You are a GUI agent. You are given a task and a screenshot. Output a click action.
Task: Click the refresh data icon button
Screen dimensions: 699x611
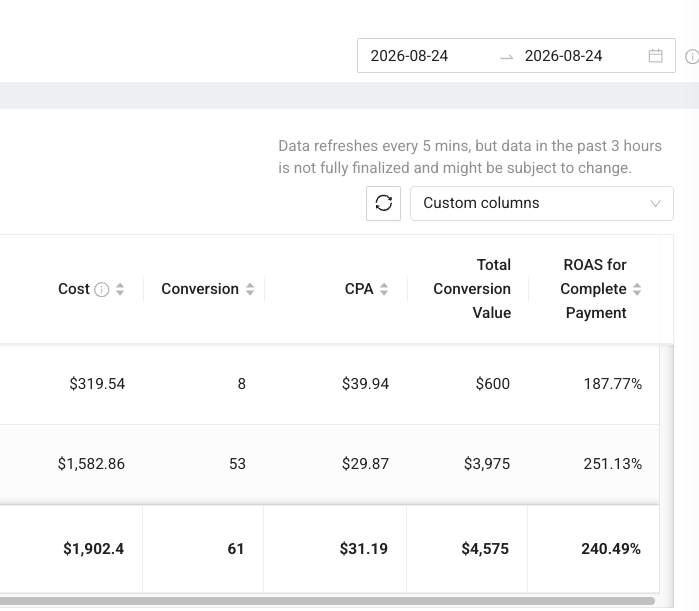(x=383, y=203)
